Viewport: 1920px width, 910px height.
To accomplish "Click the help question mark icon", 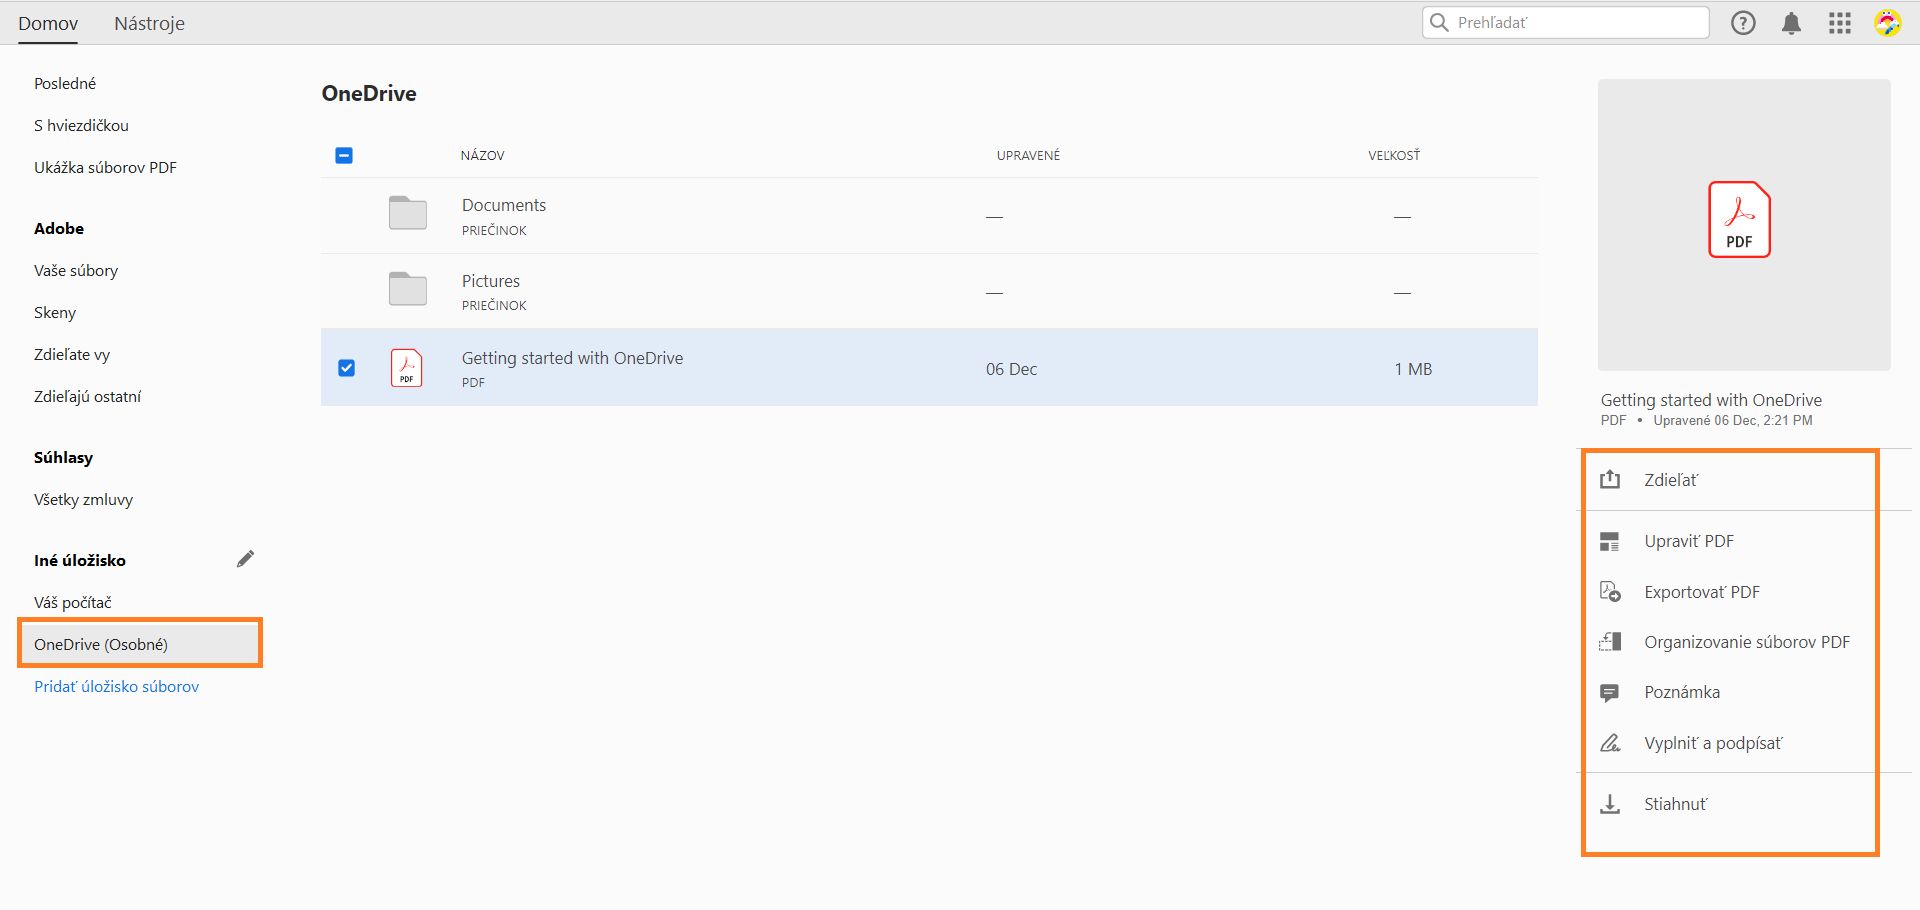I will (x=1744, y=22).
